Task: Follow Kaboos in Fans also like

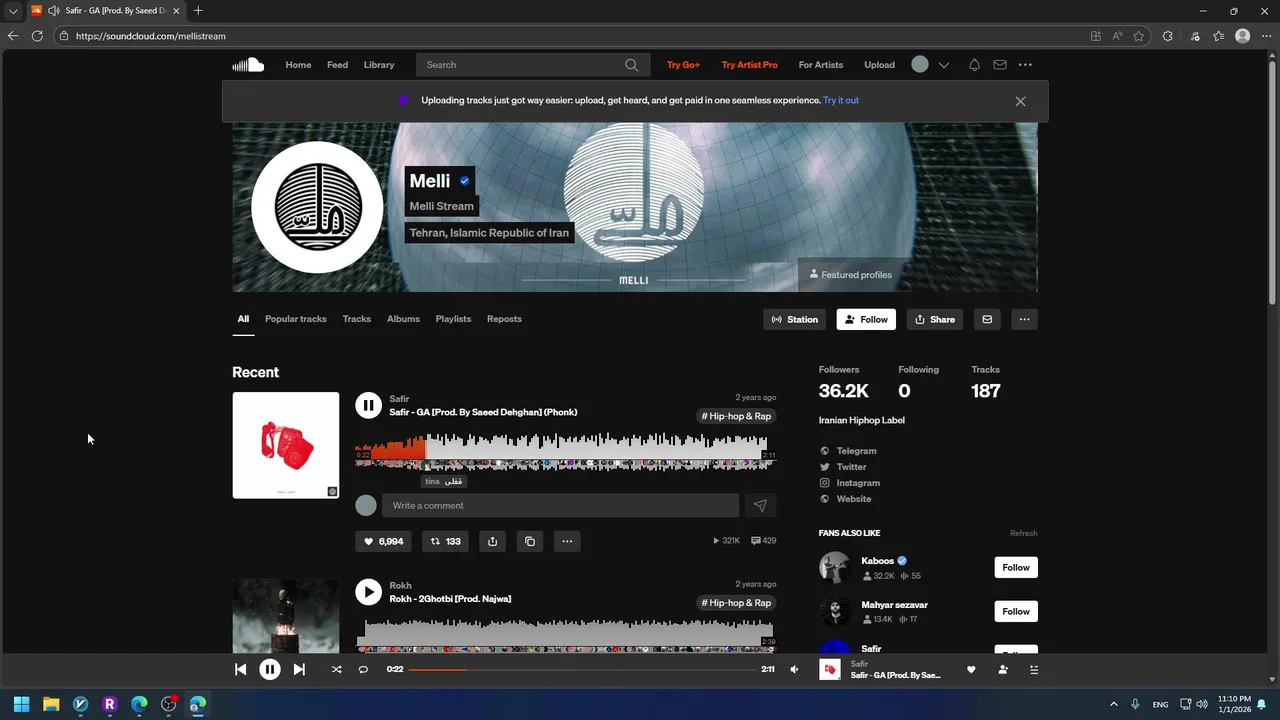Action: tap(1016, 567)
